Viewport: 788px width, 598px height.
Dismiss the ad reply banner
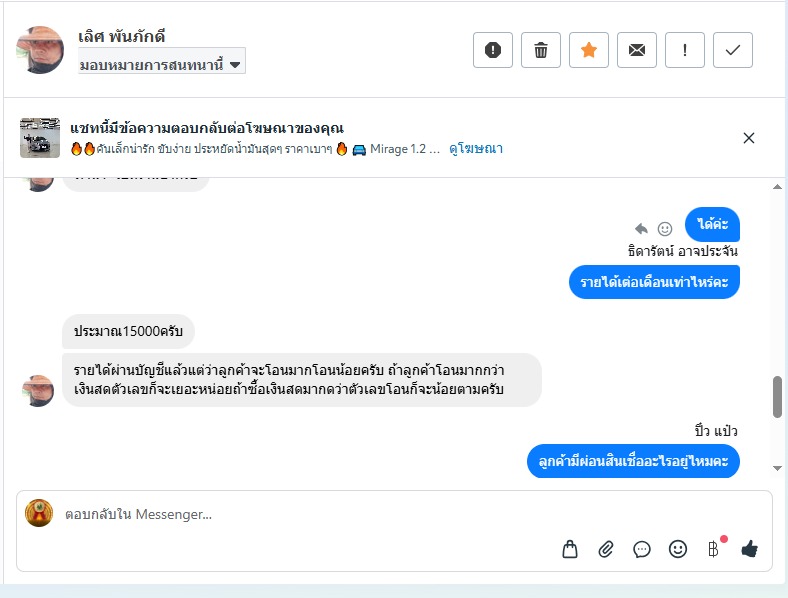click(749, 138)
